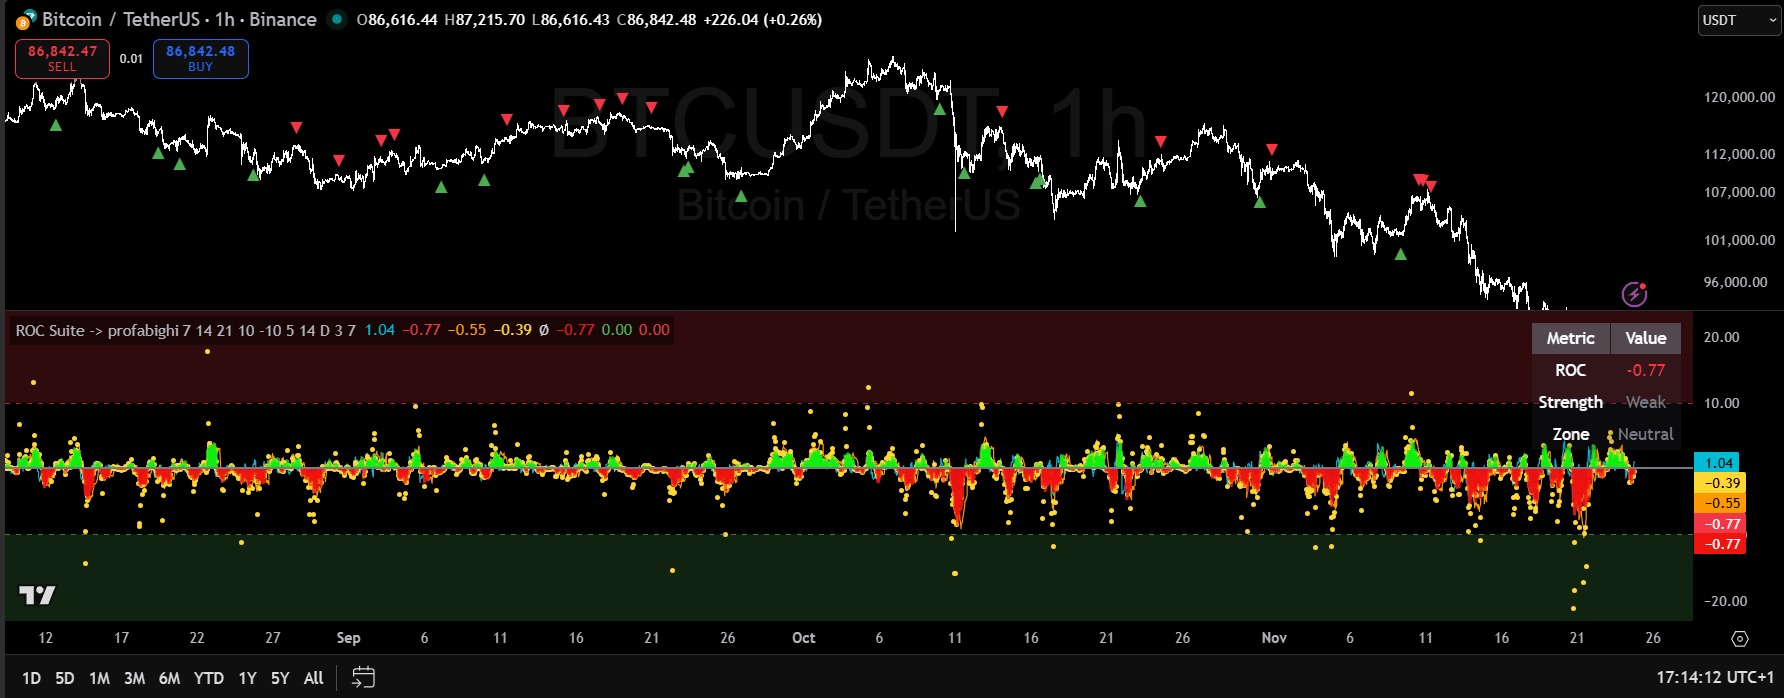Select the 6M time range
Image resolution: width=1784 pixels, height=698 pixels.
pos(169,678)
